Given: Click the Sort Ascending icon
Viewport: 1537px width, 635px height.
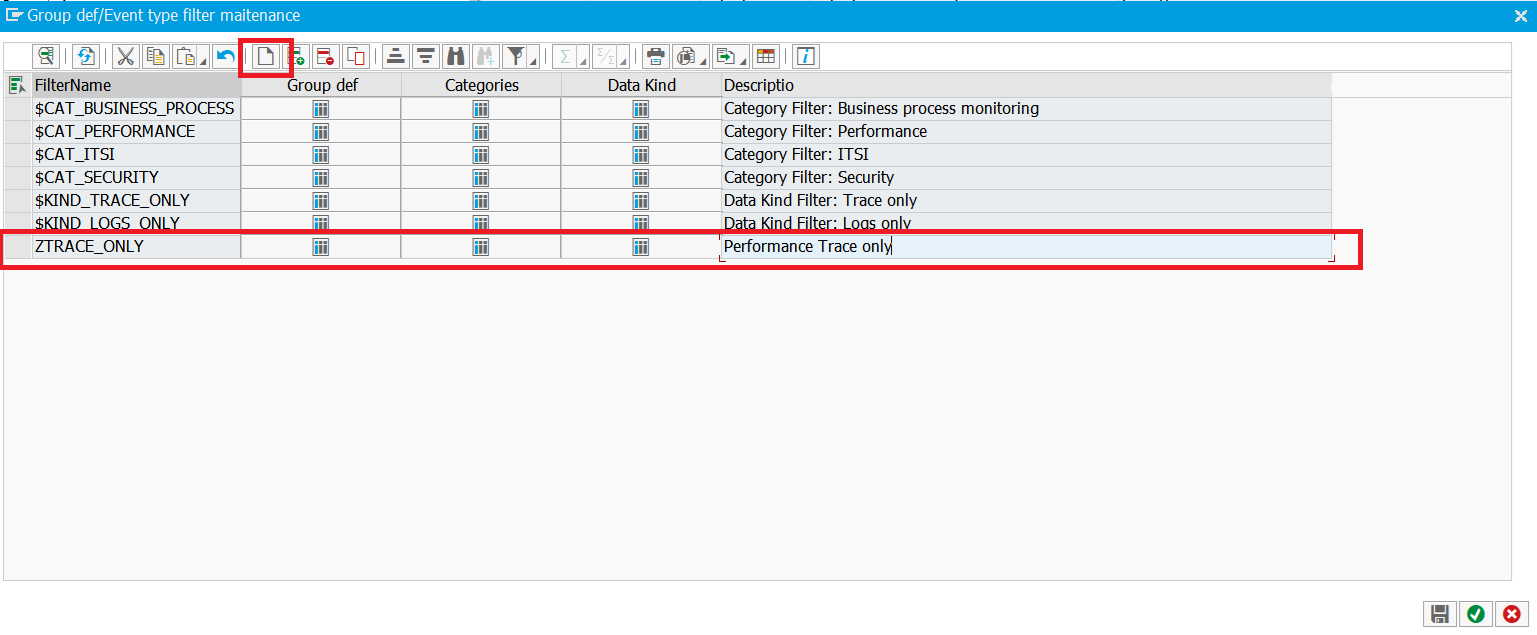Looking at the screenshot, I should (396, 56).
